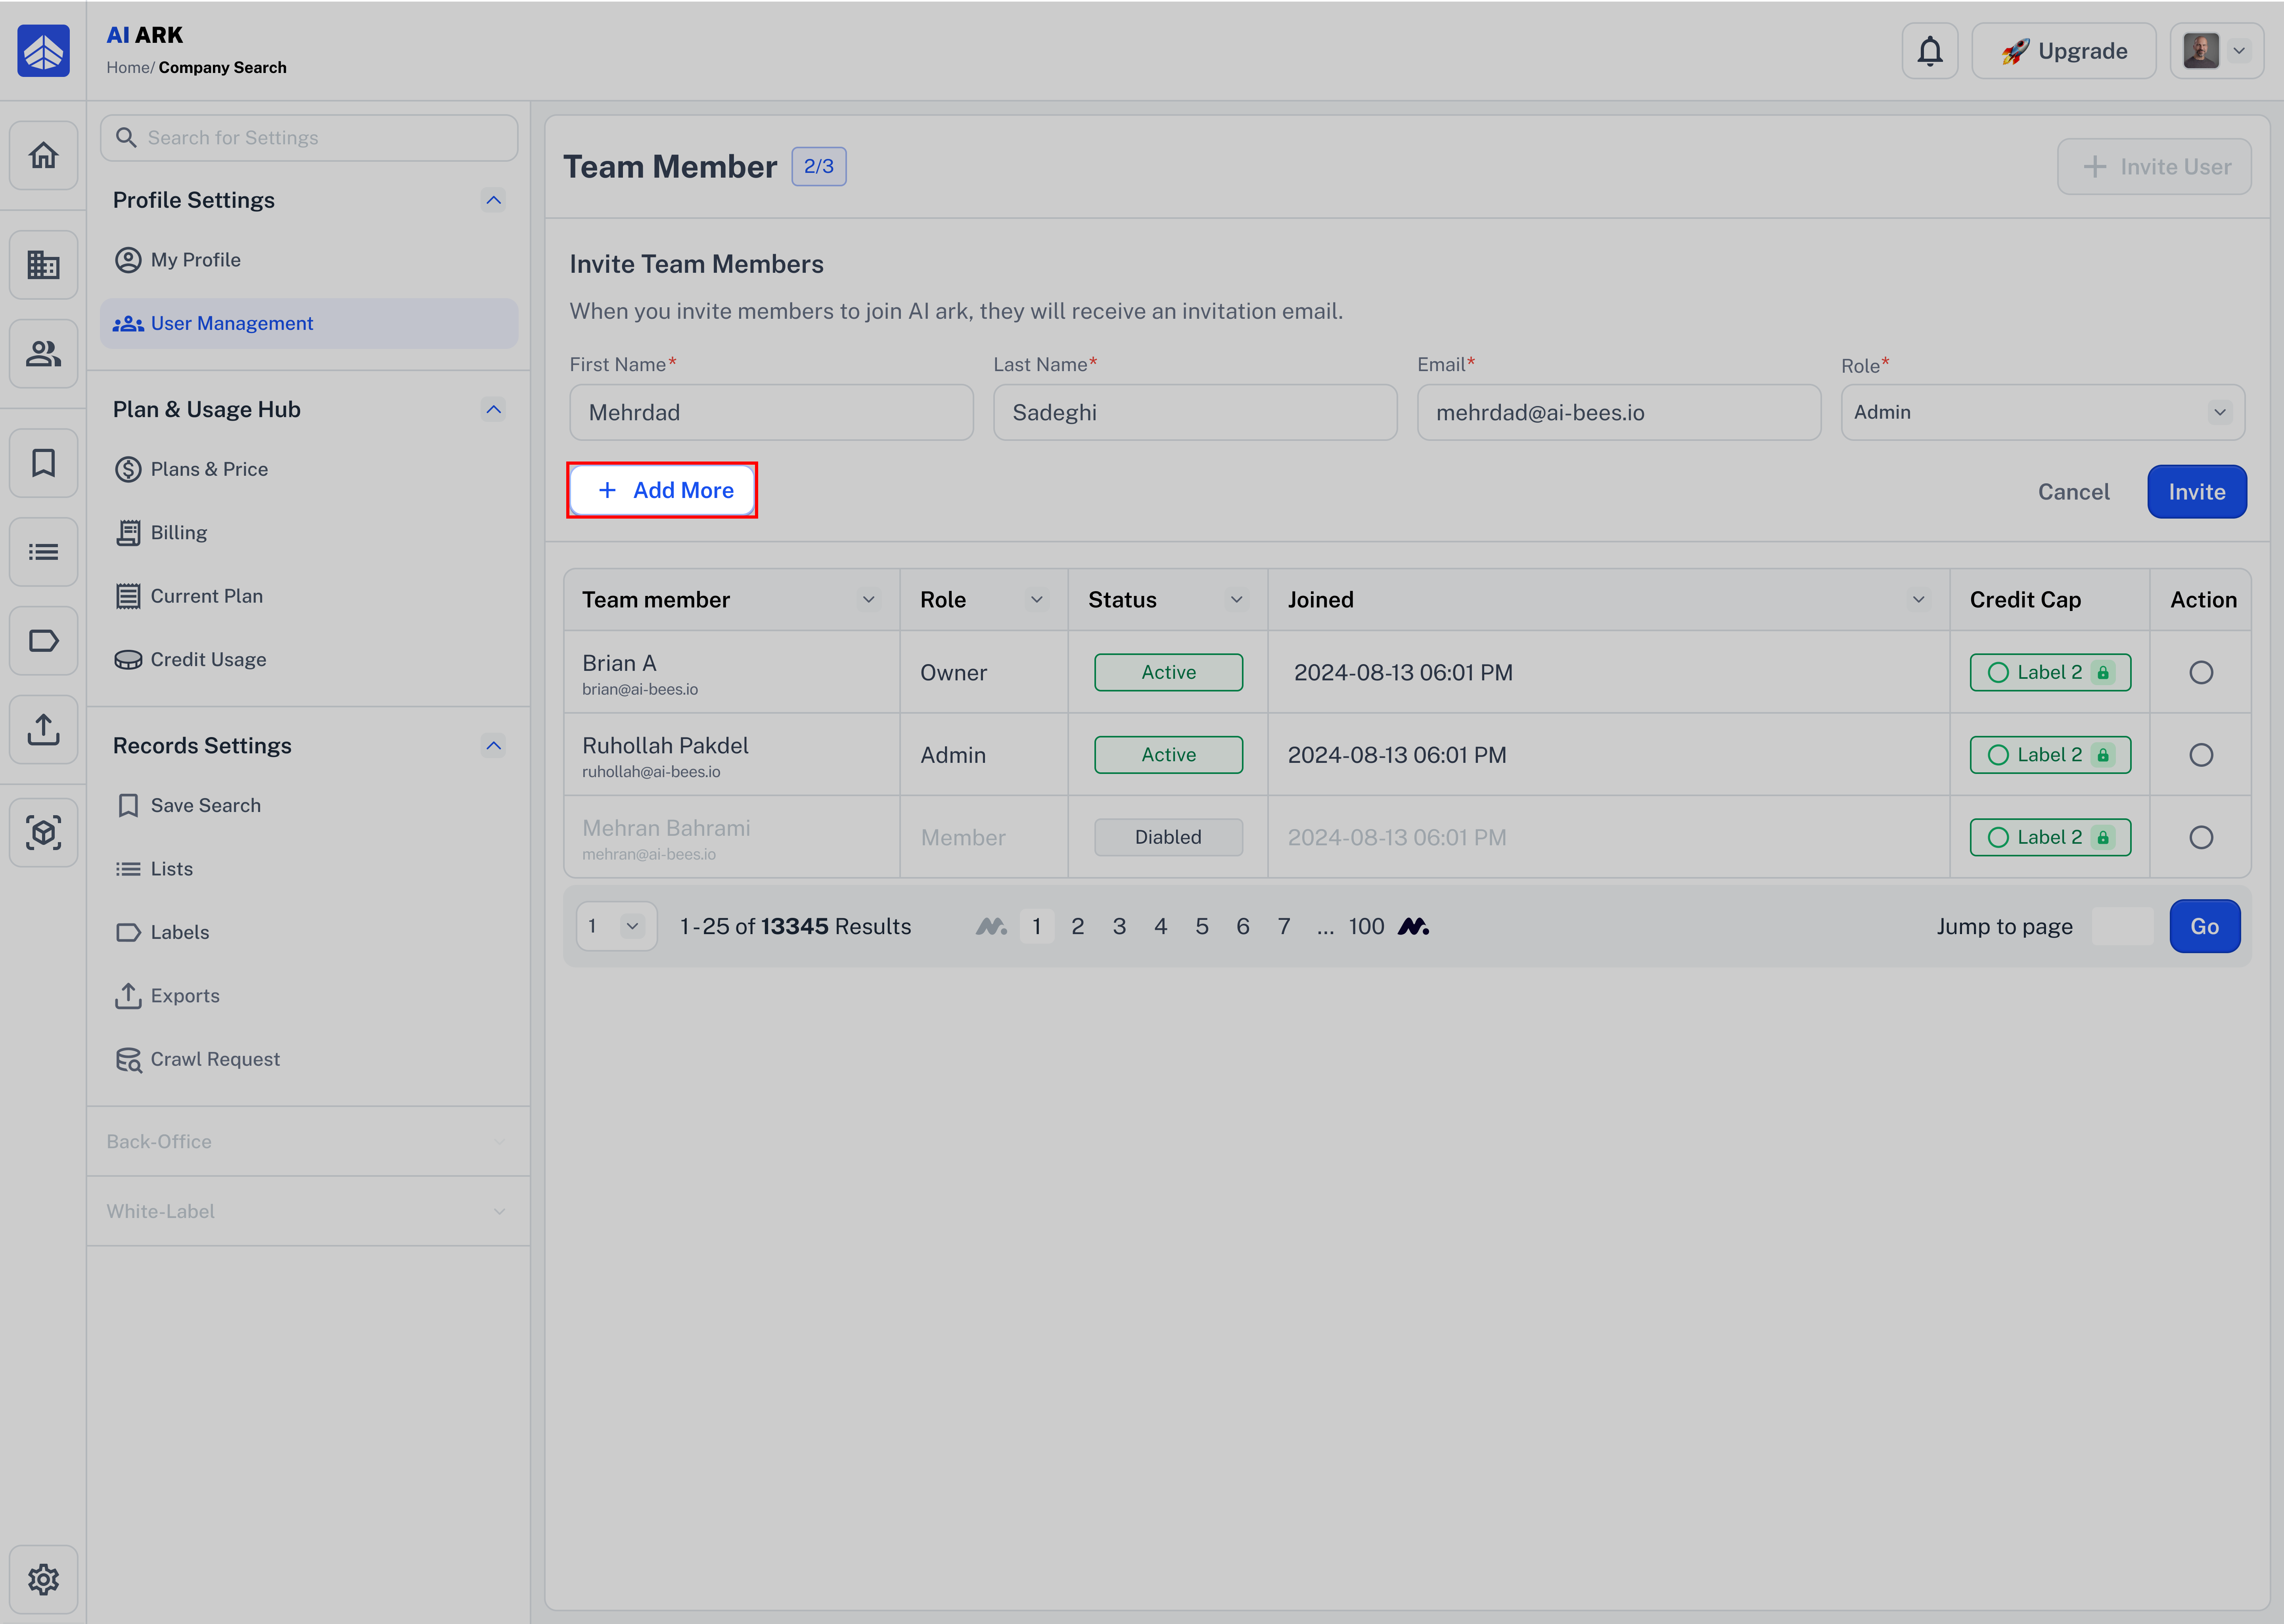Viewport: 2284px width, 1624px height.
Task: Open the Labels tag icon in rail
Action: [43, 641]
